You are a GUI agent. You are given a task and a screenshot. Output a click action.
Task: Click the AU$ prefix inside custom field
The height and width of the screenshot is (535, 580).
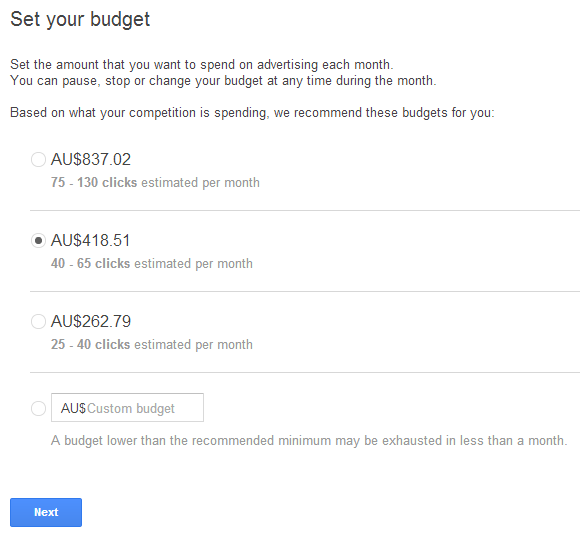point(73,408)
